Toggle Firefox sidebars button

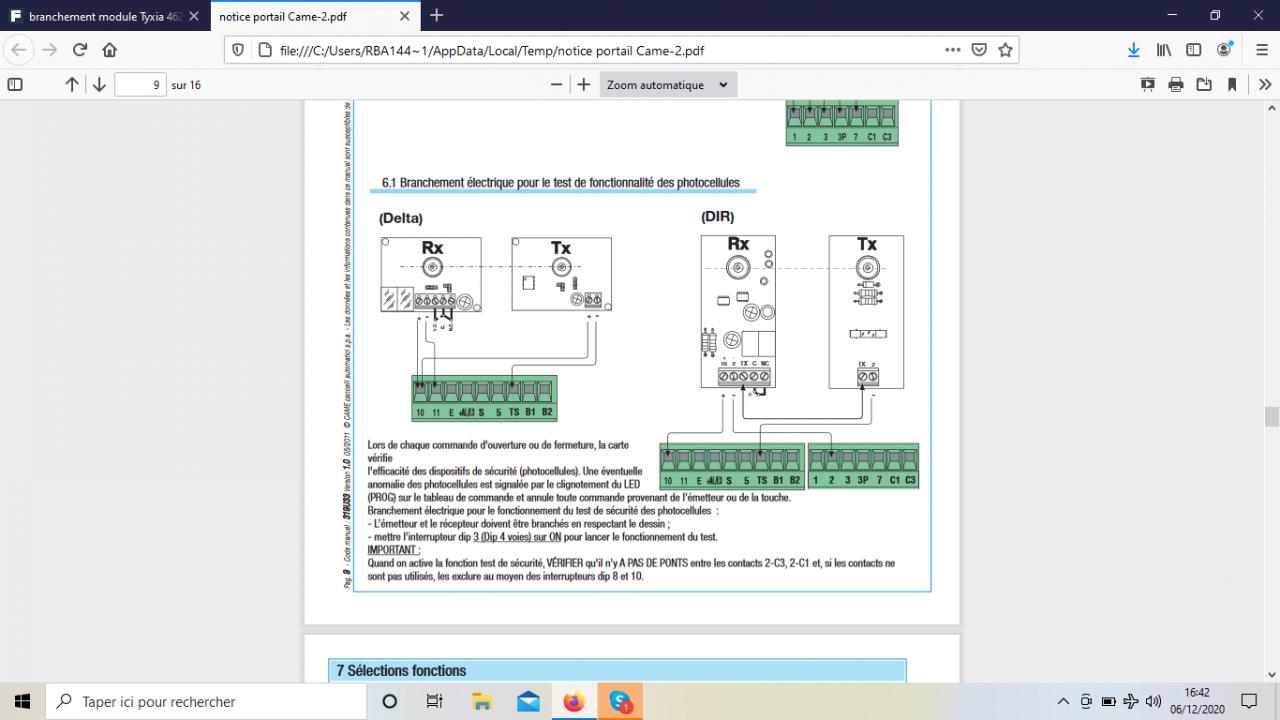pos(1194,50)
